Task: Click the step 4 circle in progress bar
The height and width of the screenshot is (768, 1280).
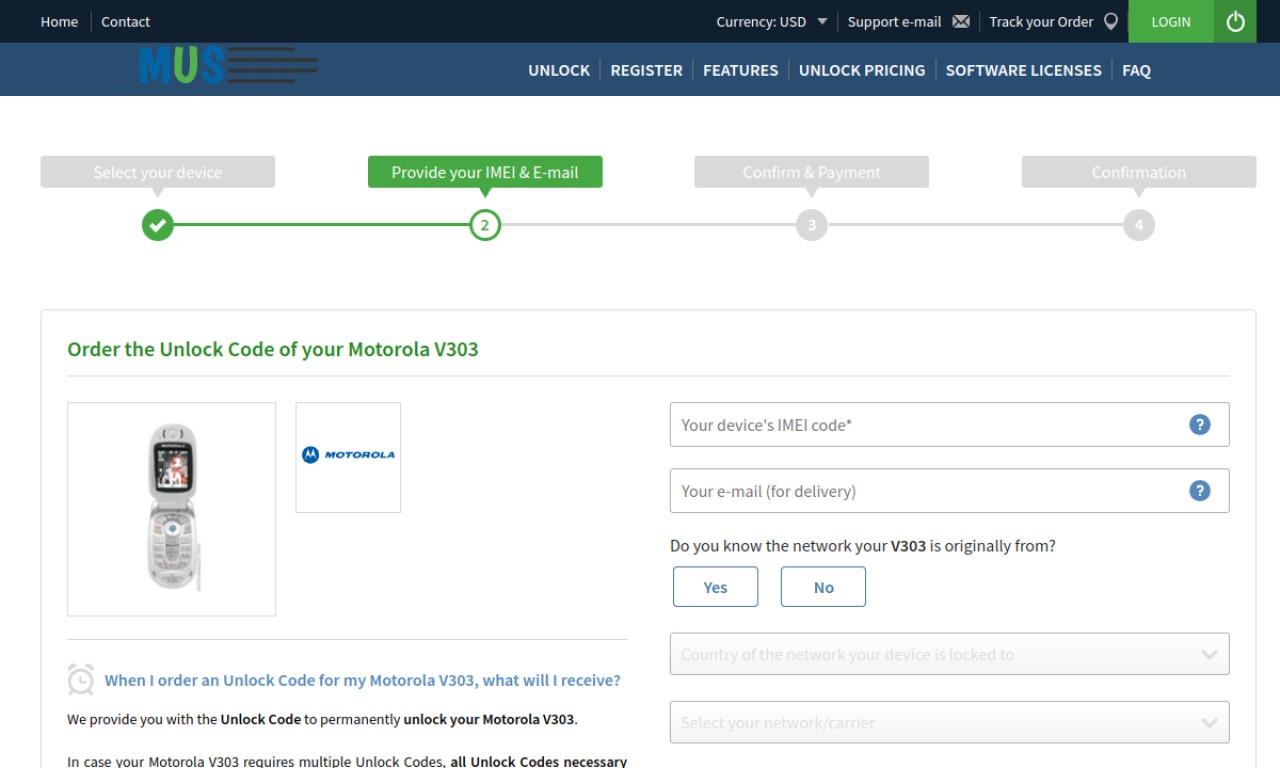Action: click(x=1139, y=225)
